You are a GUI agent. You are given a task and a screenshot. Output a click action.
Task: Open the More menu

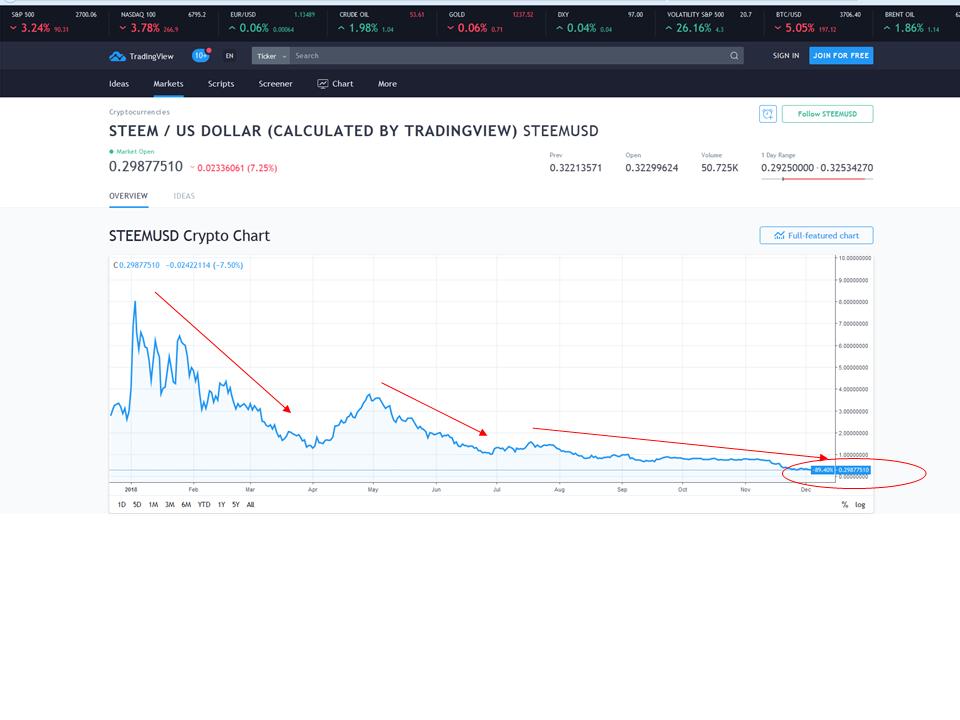pyautogui.click(x=387, y=84)
